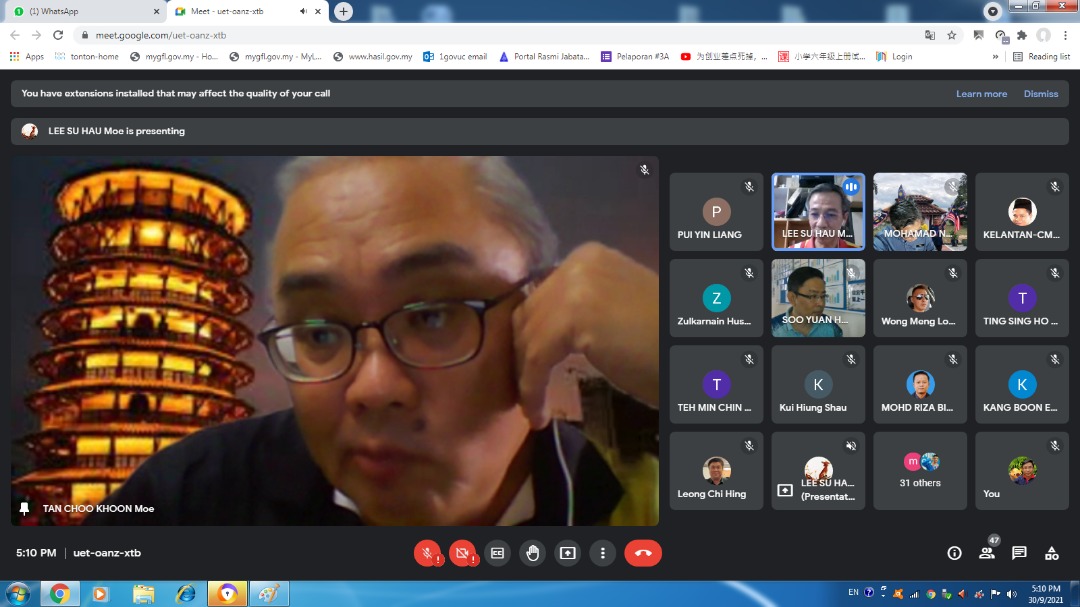Select KANG BOON E... participant tile
Viewport: 1080px width, 607px height.
click(x=1022, y=384)
